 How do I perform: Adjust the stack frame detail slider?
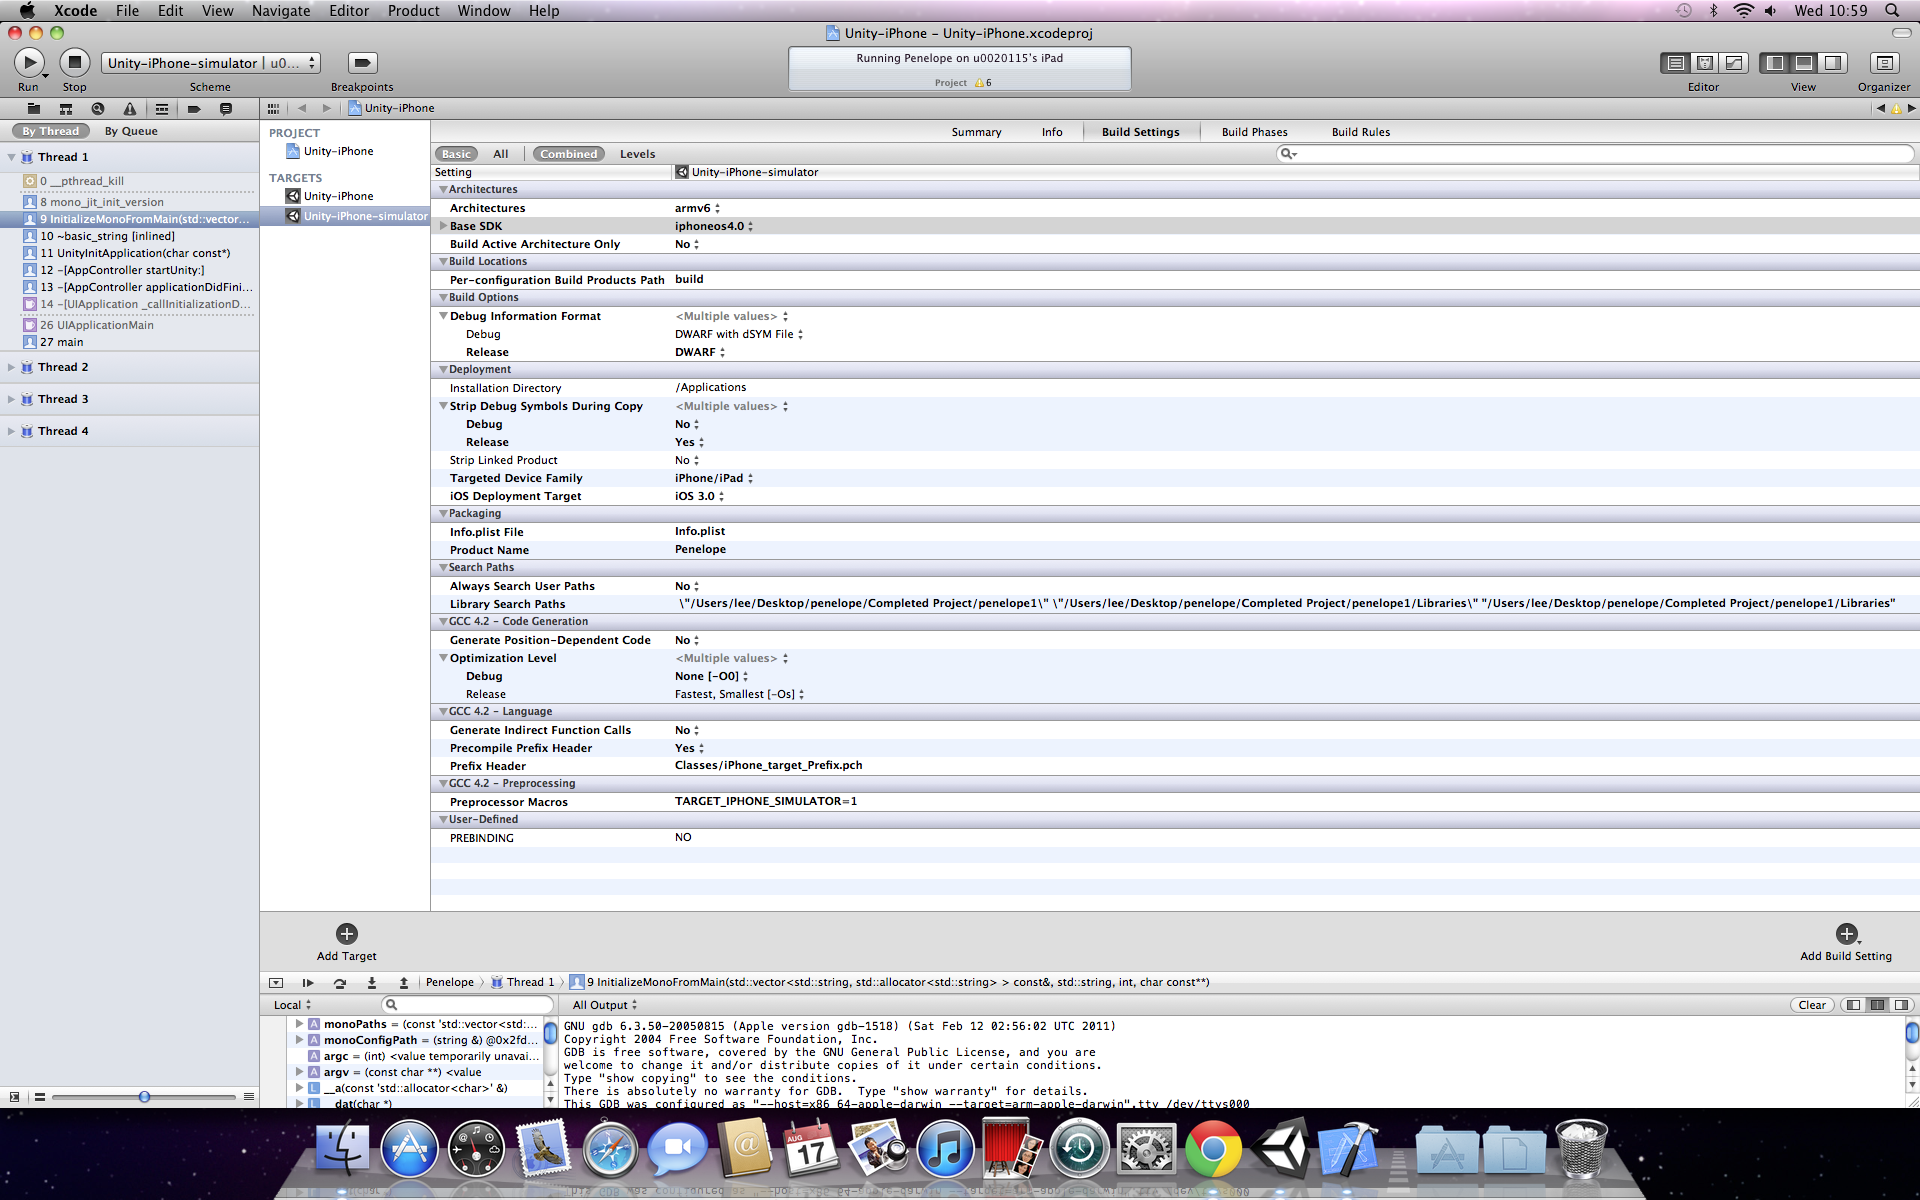pos(144,1097)
